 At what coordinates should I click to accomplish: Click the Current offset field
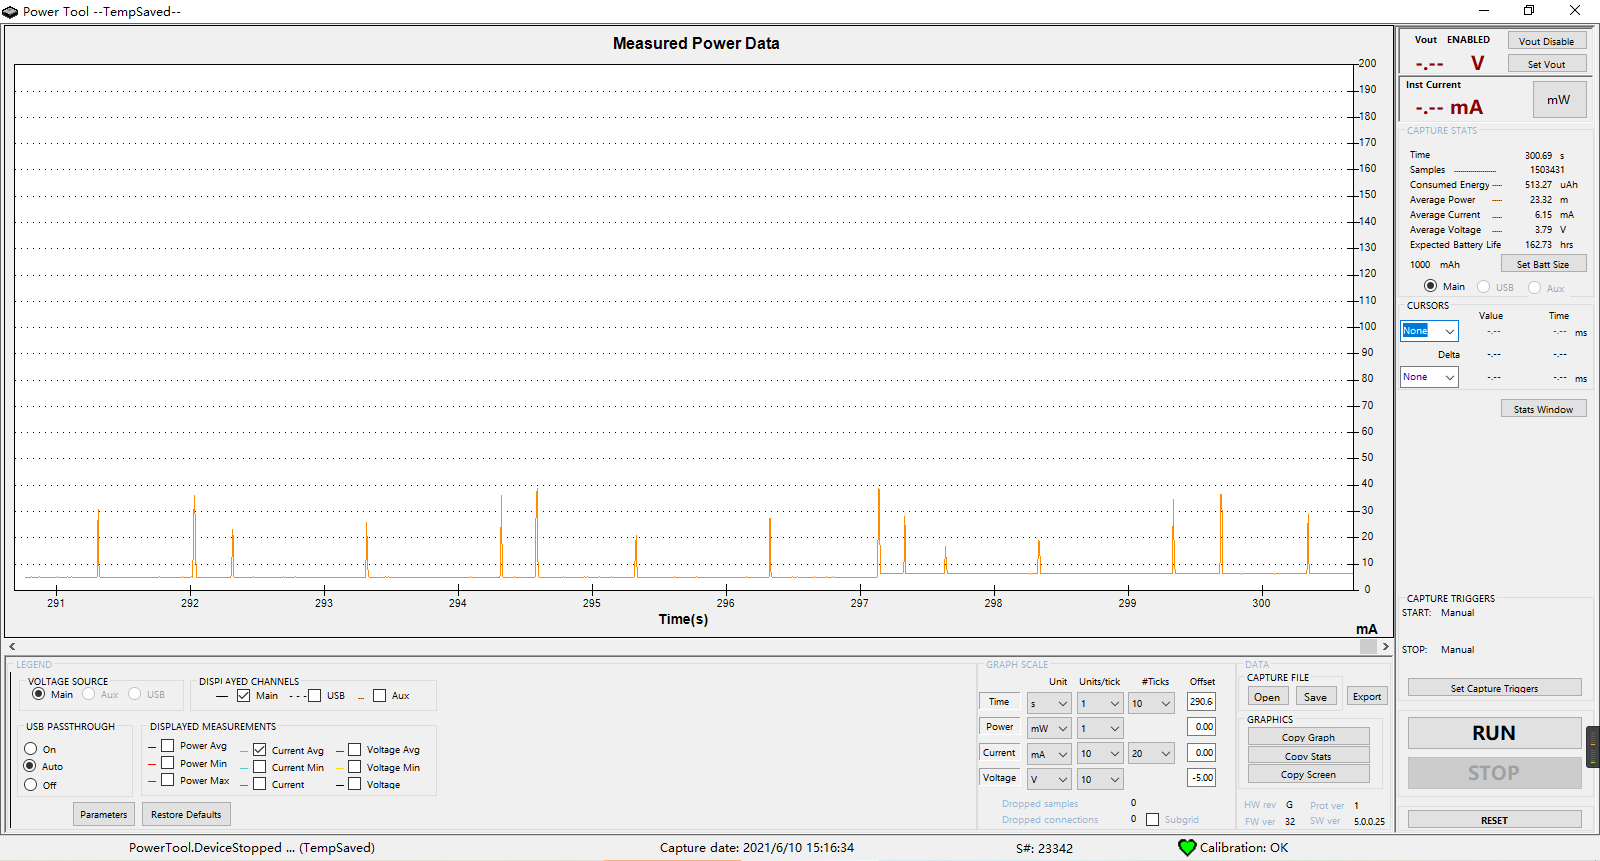[x=1201, y=752]
